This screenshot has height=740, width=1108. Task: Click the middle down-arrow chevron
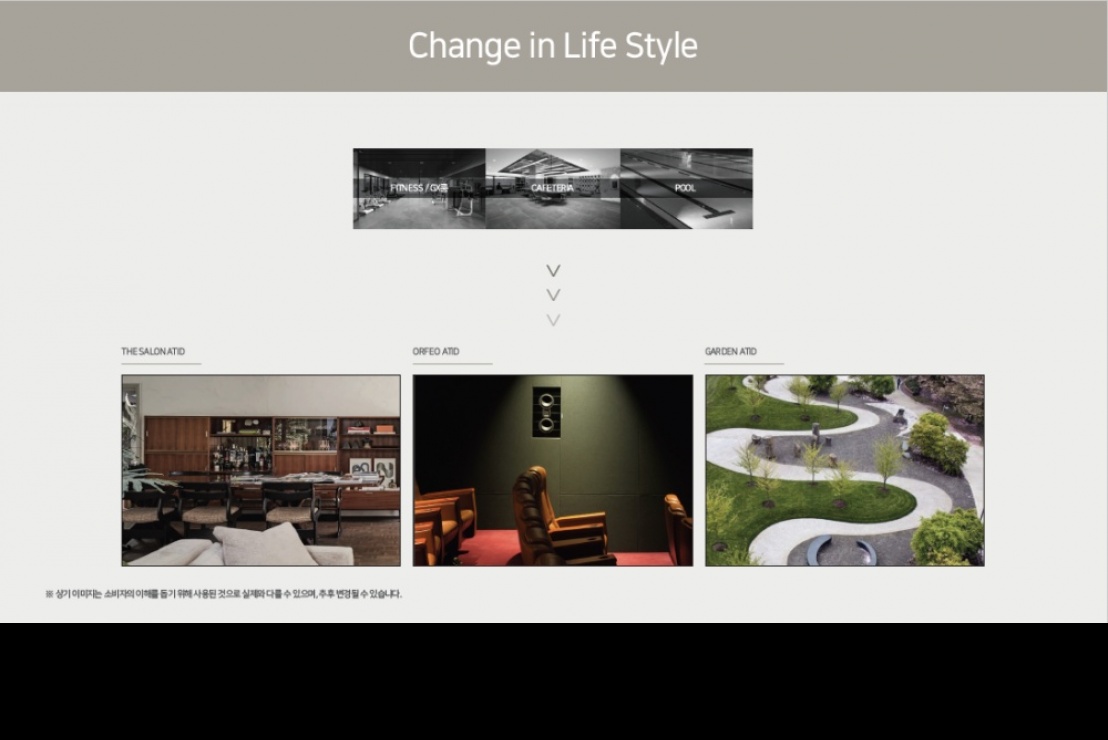point(553,295)
